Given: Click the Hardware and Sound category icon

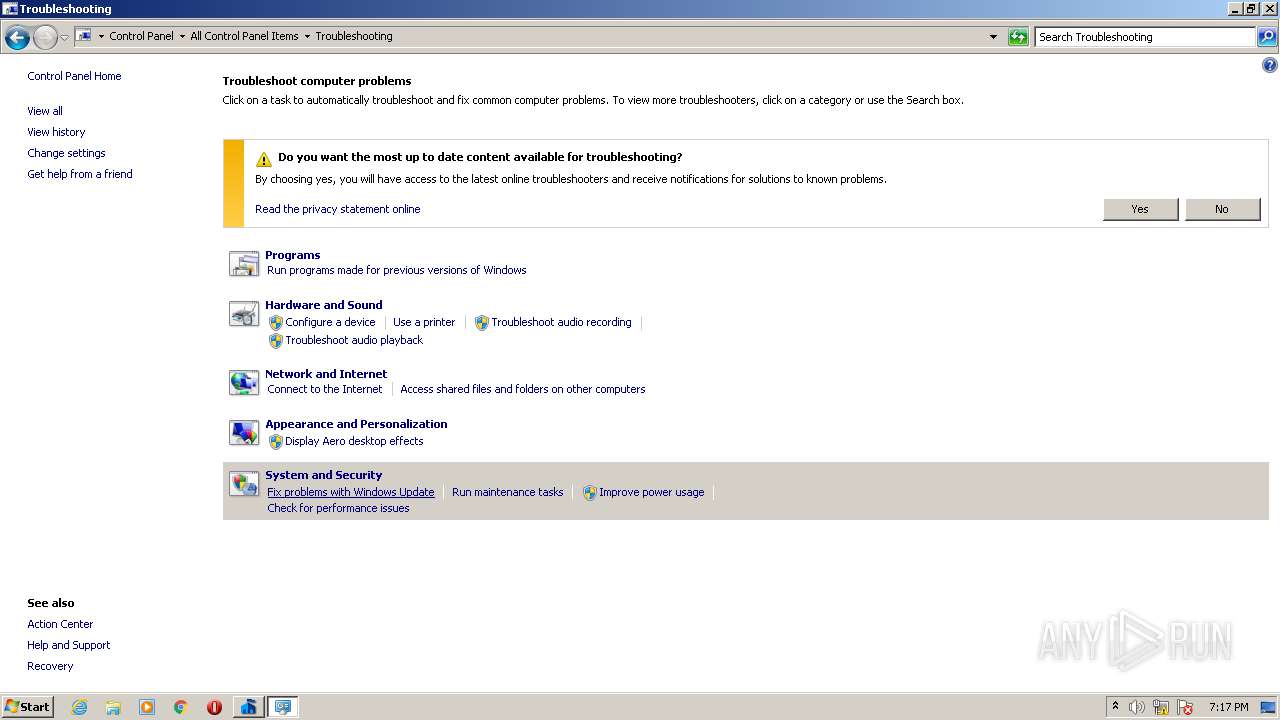Looking at the screenshot, I should (x=244, y=314).
